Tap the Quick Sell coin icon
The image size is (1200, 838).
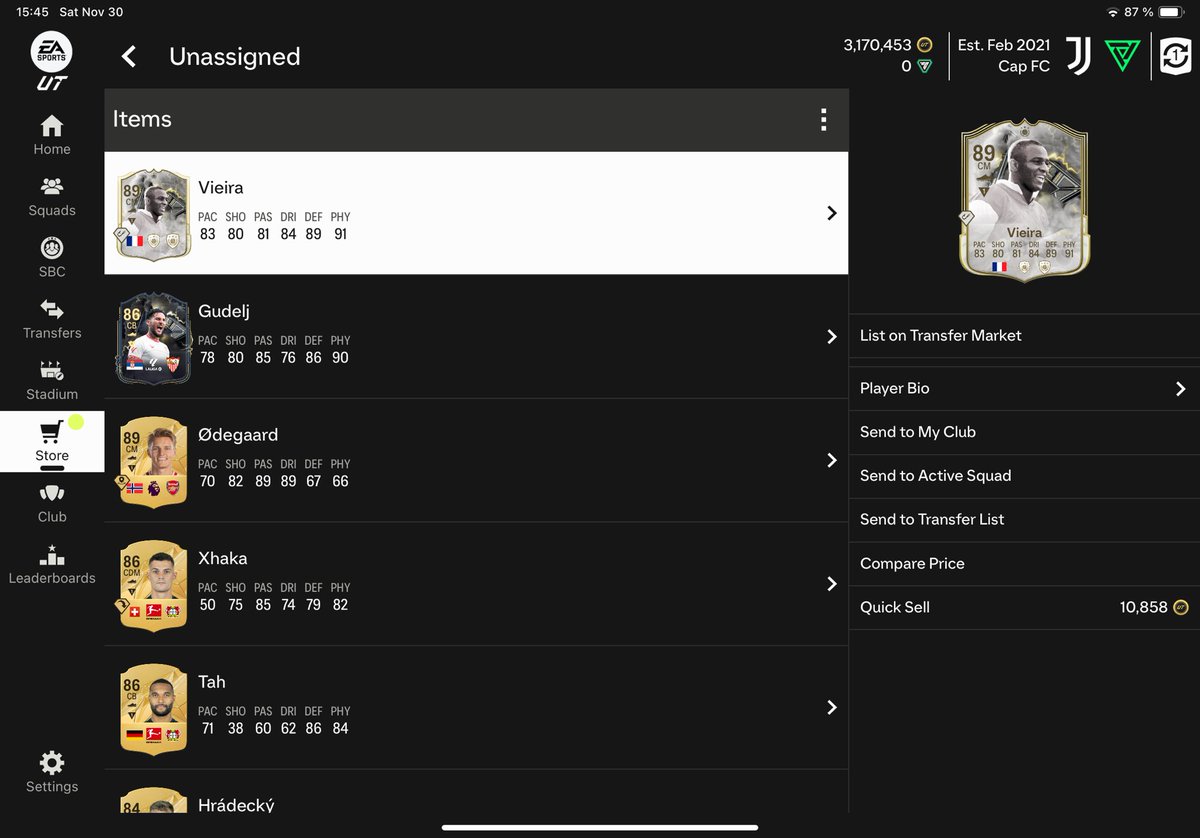pos(1181,607)
